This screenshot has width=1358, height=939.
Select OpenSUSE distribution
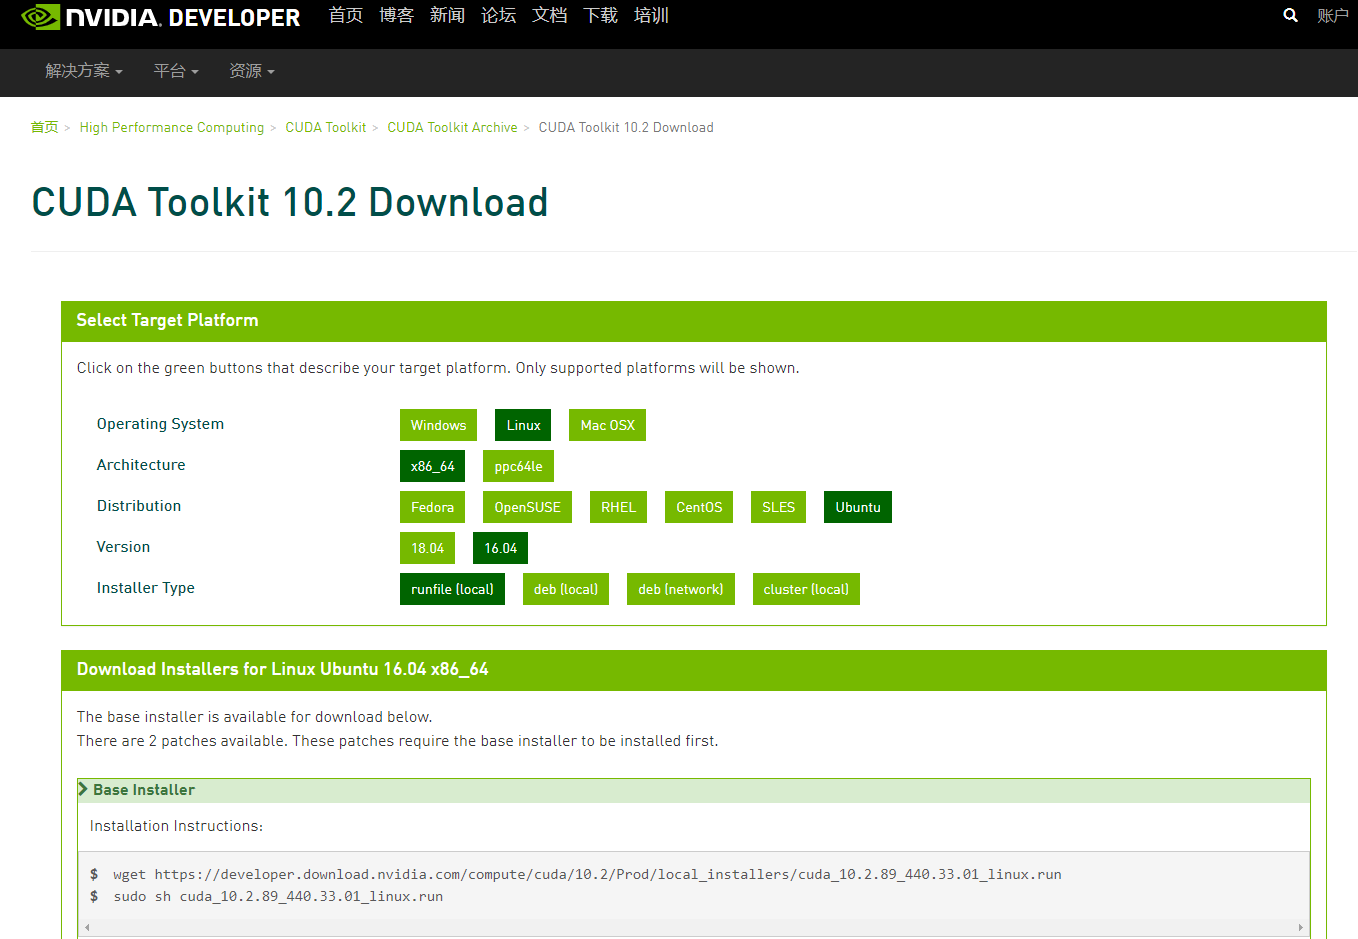pyautogui.click(x=527, y=507)
